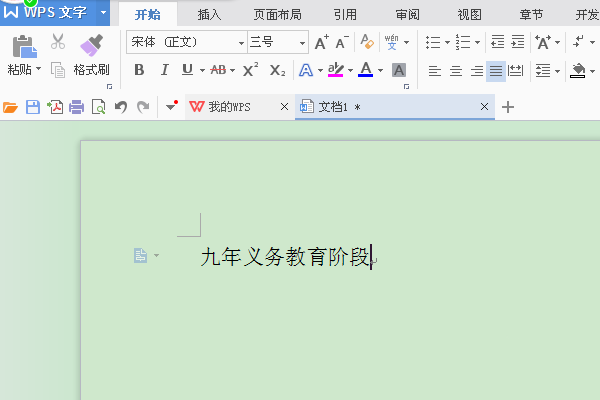Switch to the 页面布局 ribbon tab
The width and height of the screenshot is (600, 400).
click(x=277, y=15)
